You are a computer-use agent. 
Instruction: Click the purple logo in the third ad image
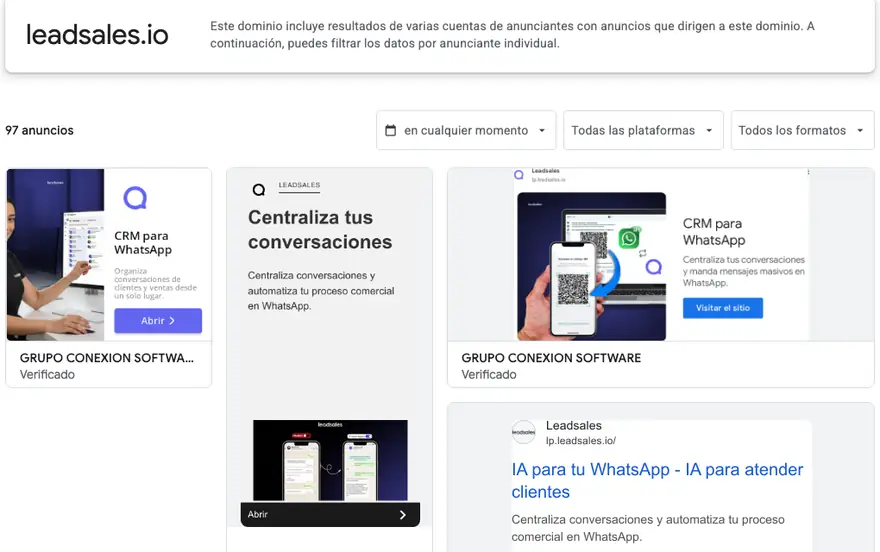coord(653,267)
